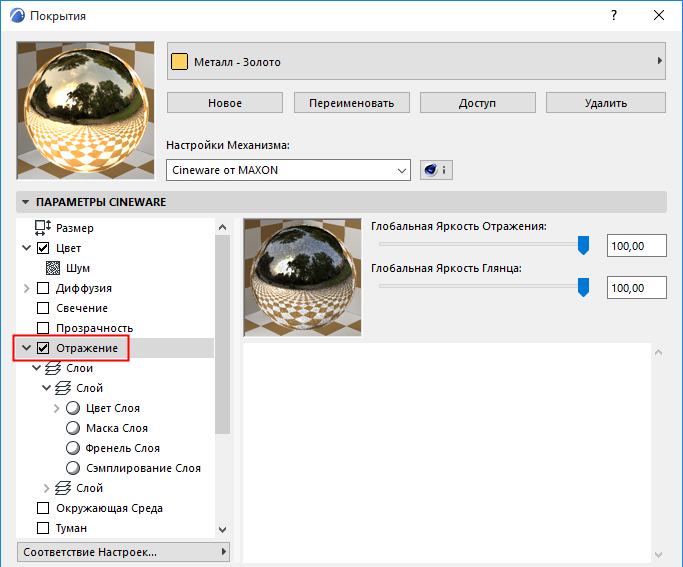Click the Яркость Отражения value field
683x567 pixels.
click(636, 246)
